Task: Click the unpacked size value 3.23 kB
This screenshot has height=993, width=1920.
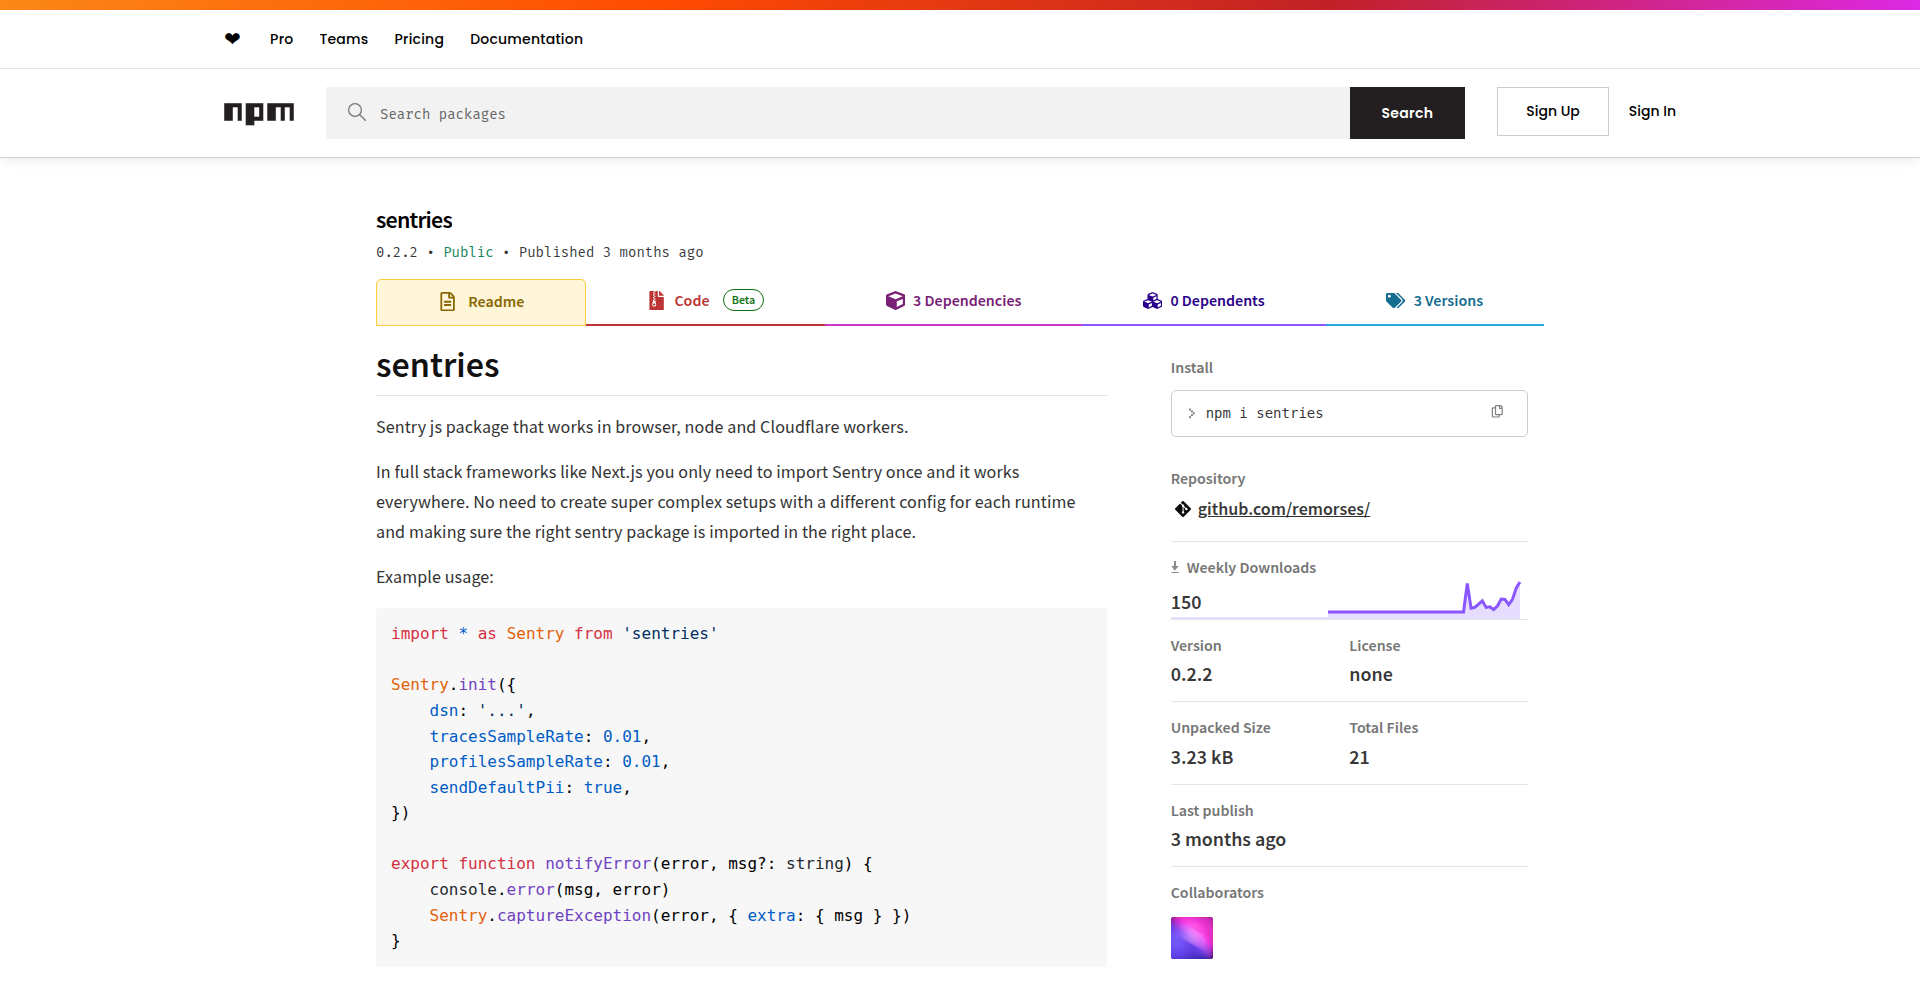Action: 1202,757
